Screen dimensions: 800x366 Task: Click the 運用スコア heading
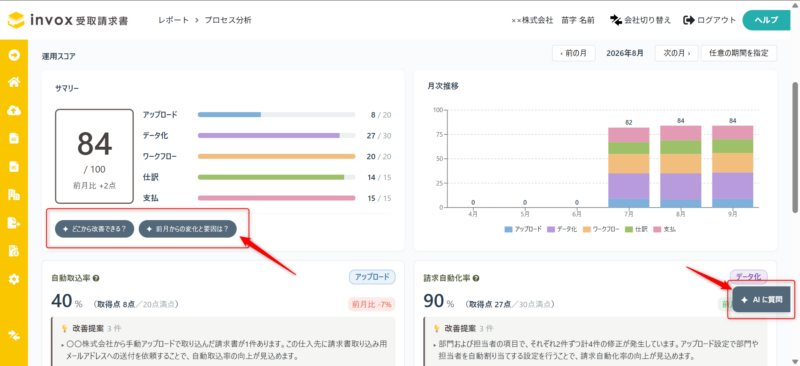pos(59,57)
